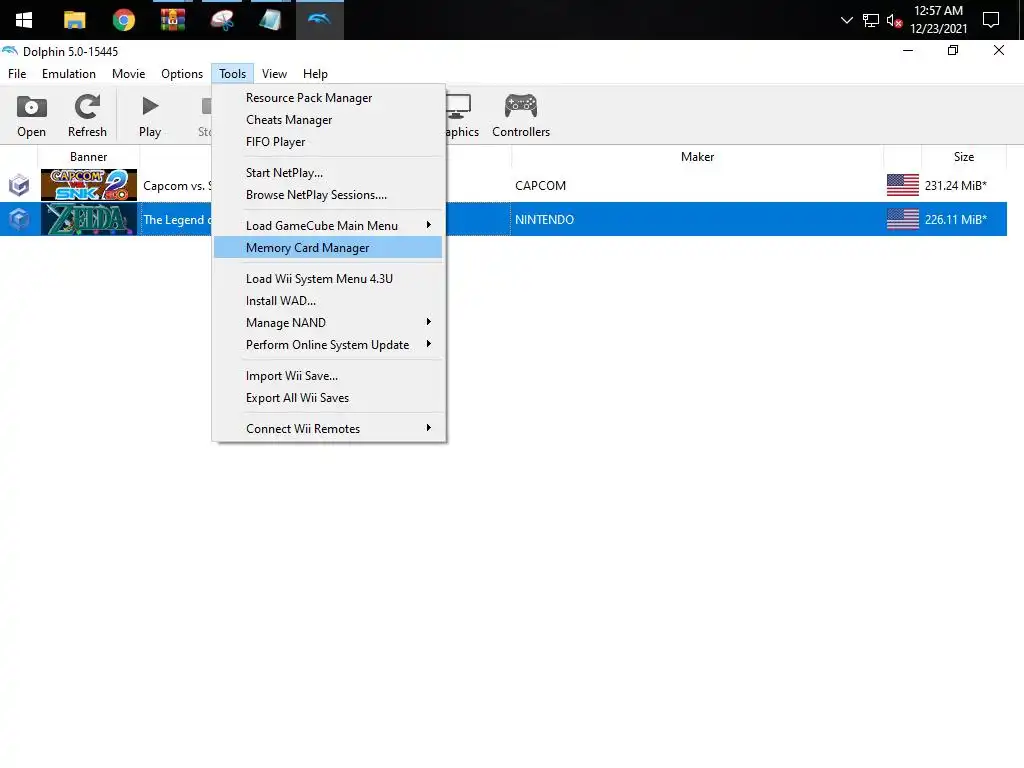The image size is (1024, 768).
Task: Show hidden tray icons chevron
Action: tap(846, 20)
